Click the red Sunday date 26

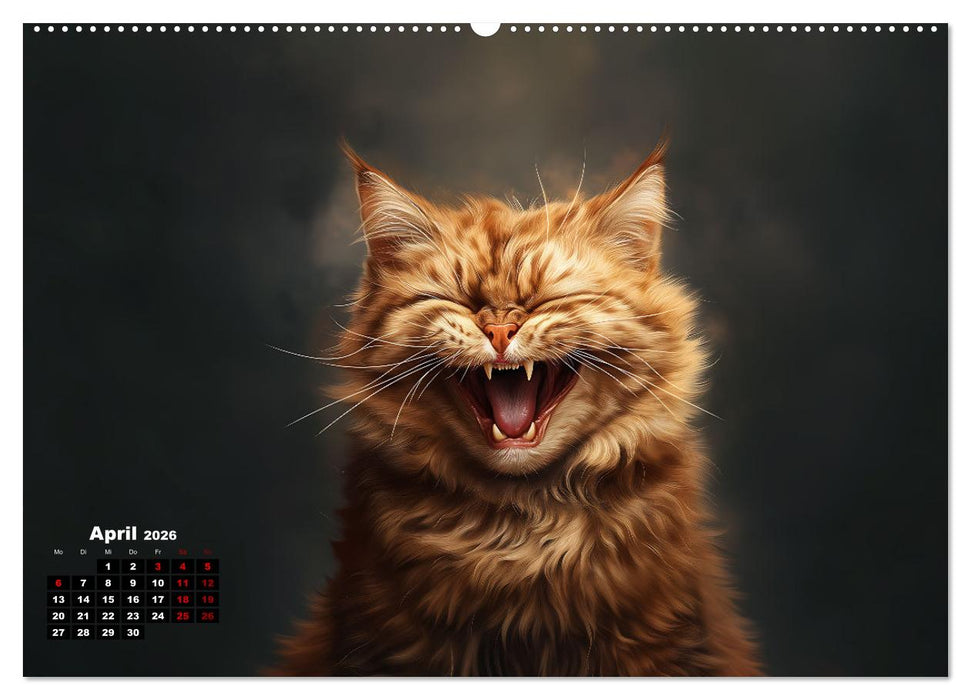pos(207,616)
